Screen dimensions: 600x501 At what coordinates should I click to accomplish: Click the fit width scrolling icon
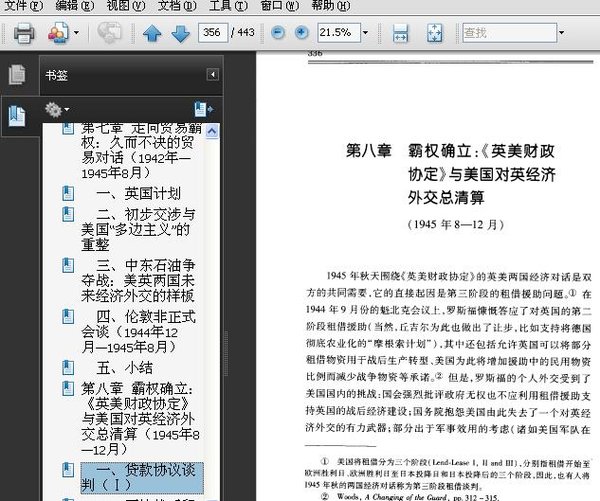[400, 33]
